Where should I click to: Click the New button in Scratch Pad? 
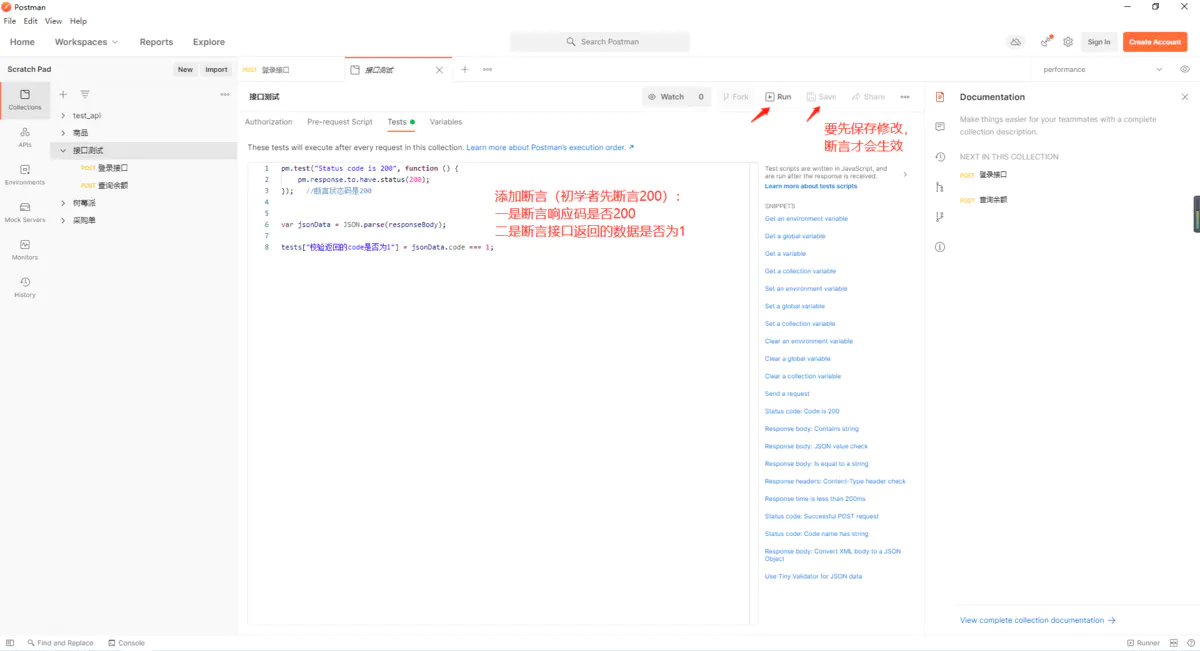185,70
